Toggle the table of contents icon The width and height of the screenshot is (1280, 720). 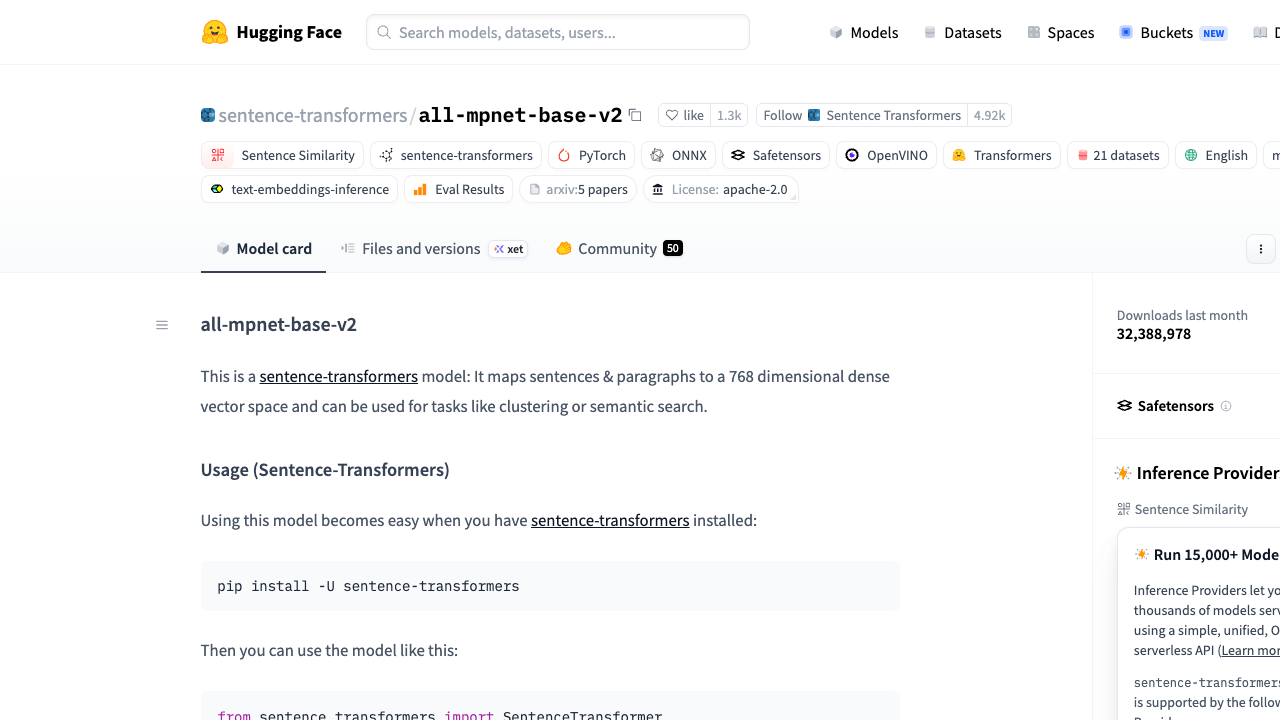[162, 325]
